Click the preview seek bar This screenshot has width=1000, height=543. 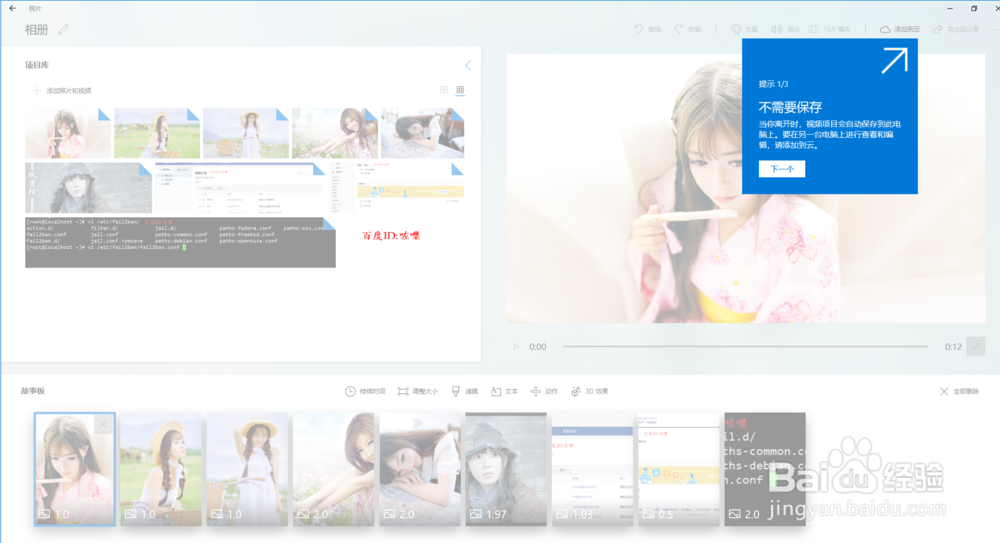745,346
